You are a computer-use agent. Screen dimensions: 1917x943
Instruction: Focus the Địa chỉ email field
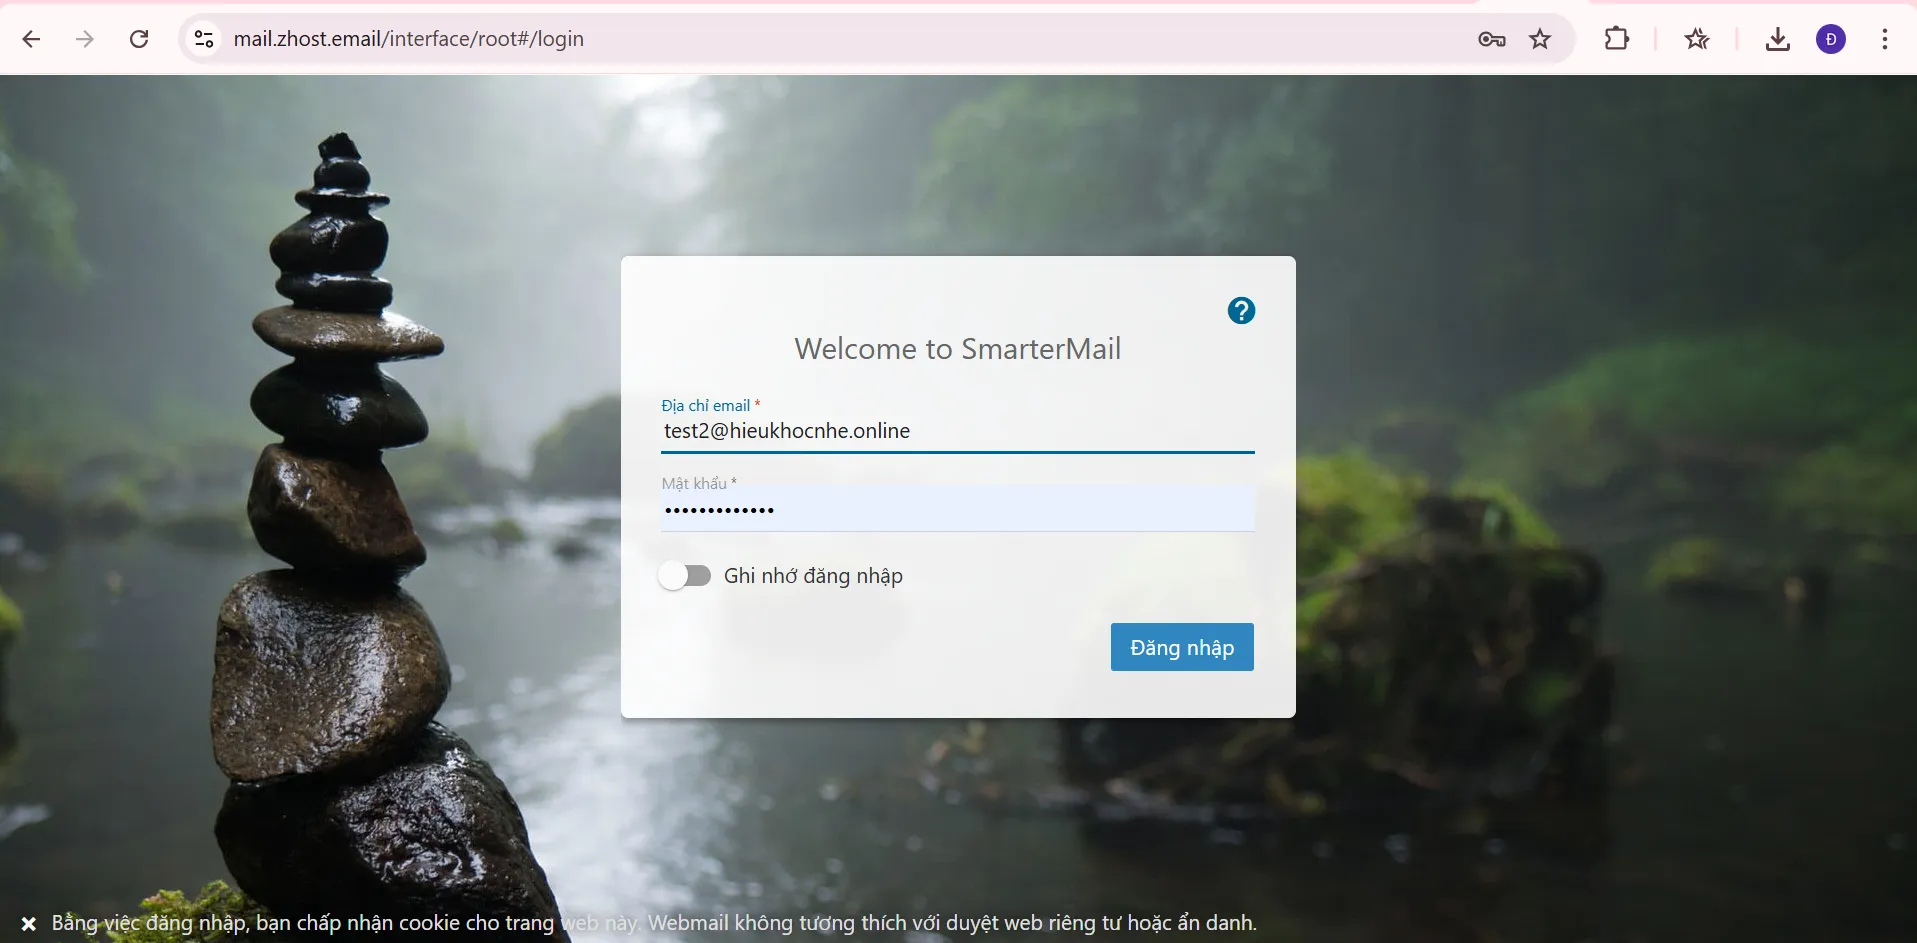pyautogui.click(x=956, y=431)
